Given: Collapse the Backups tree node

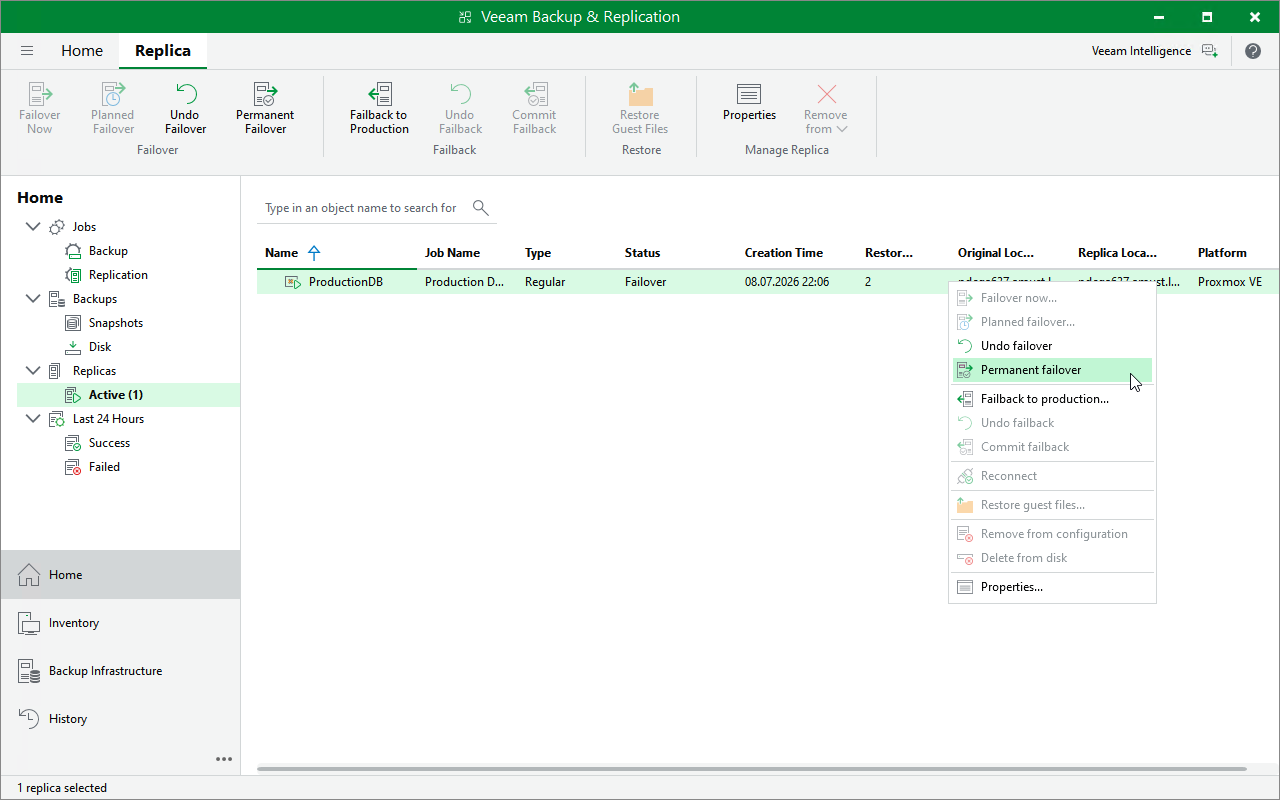Looking at the screenshot, I should click(x=33, y=299).
